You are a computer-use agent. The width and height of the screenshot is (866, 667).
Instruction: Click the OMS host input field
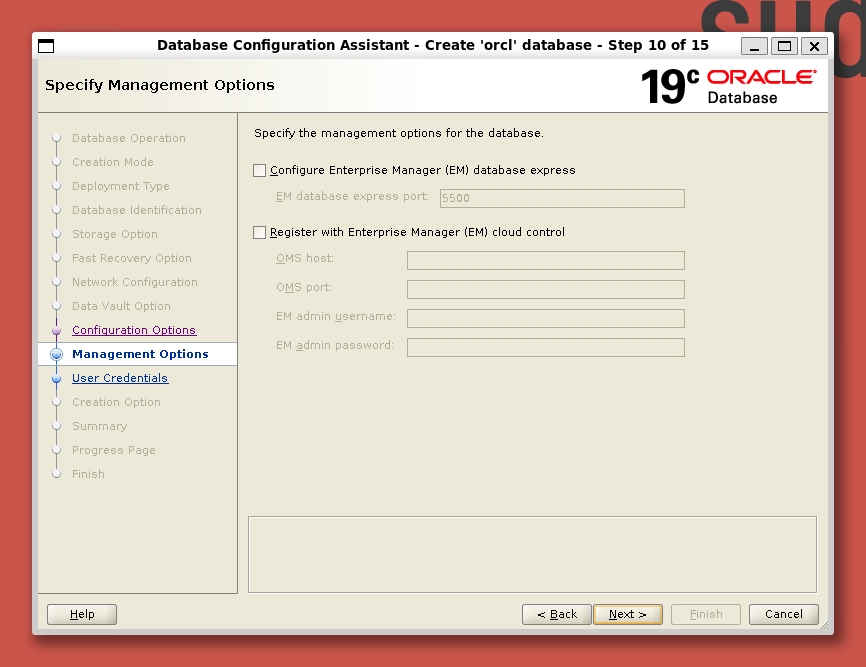pos(545,260)
